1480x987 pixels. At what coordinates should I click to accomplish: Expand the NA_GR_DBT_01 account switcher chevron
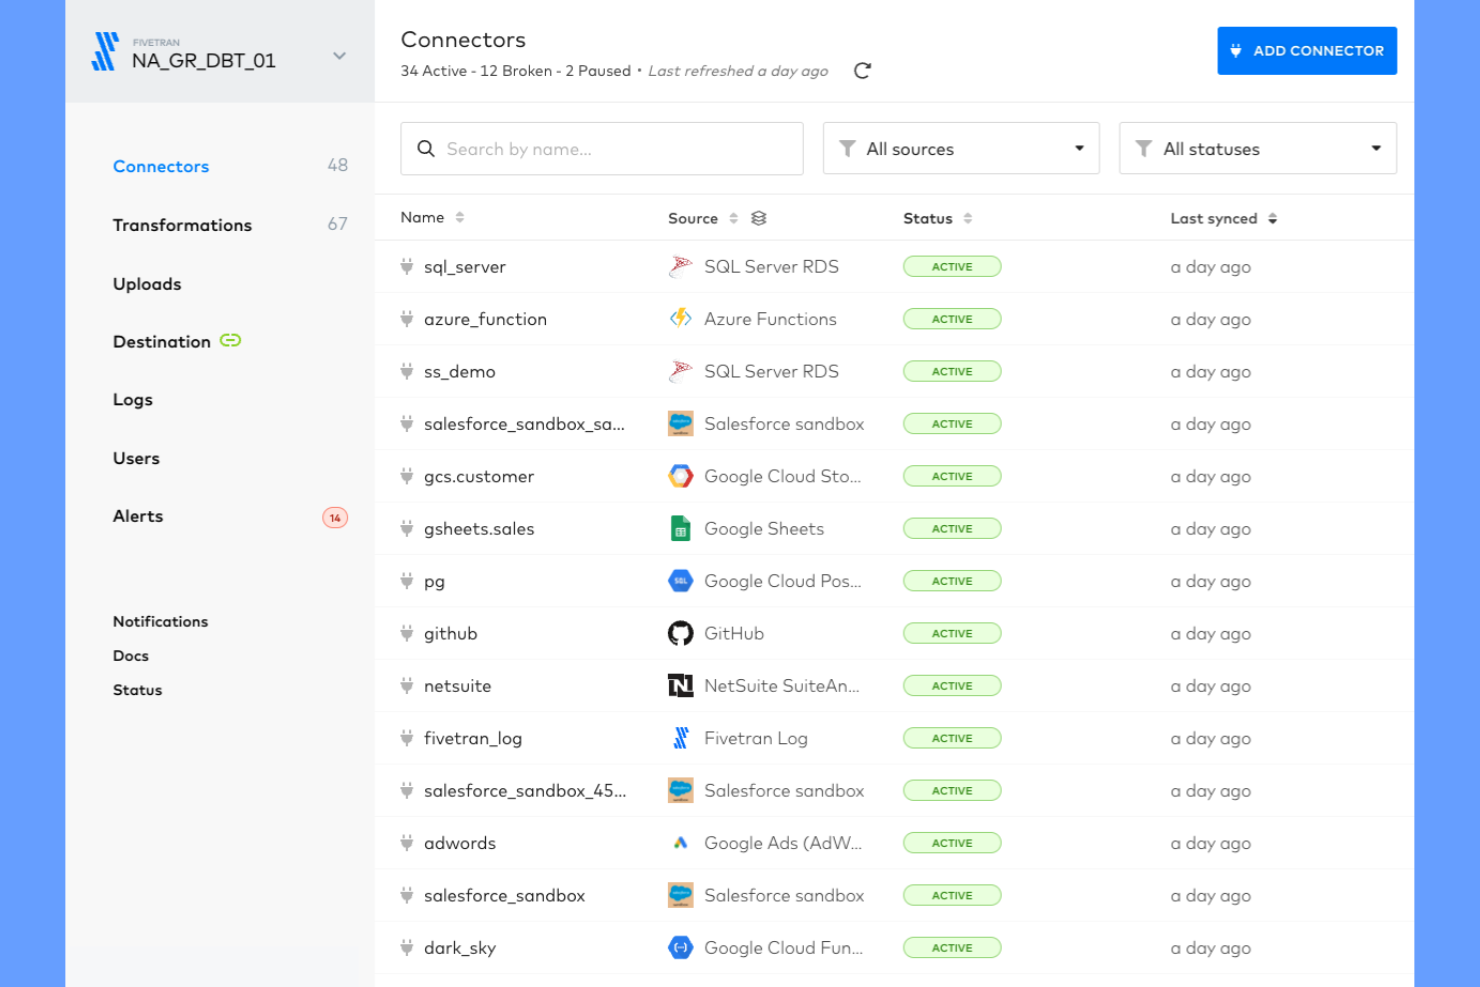(x=339, y=55)
